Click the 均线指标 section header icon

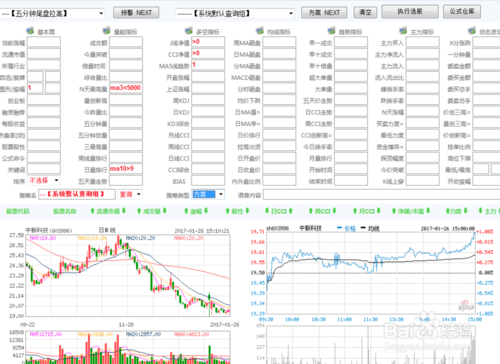(x=260, y=31)
